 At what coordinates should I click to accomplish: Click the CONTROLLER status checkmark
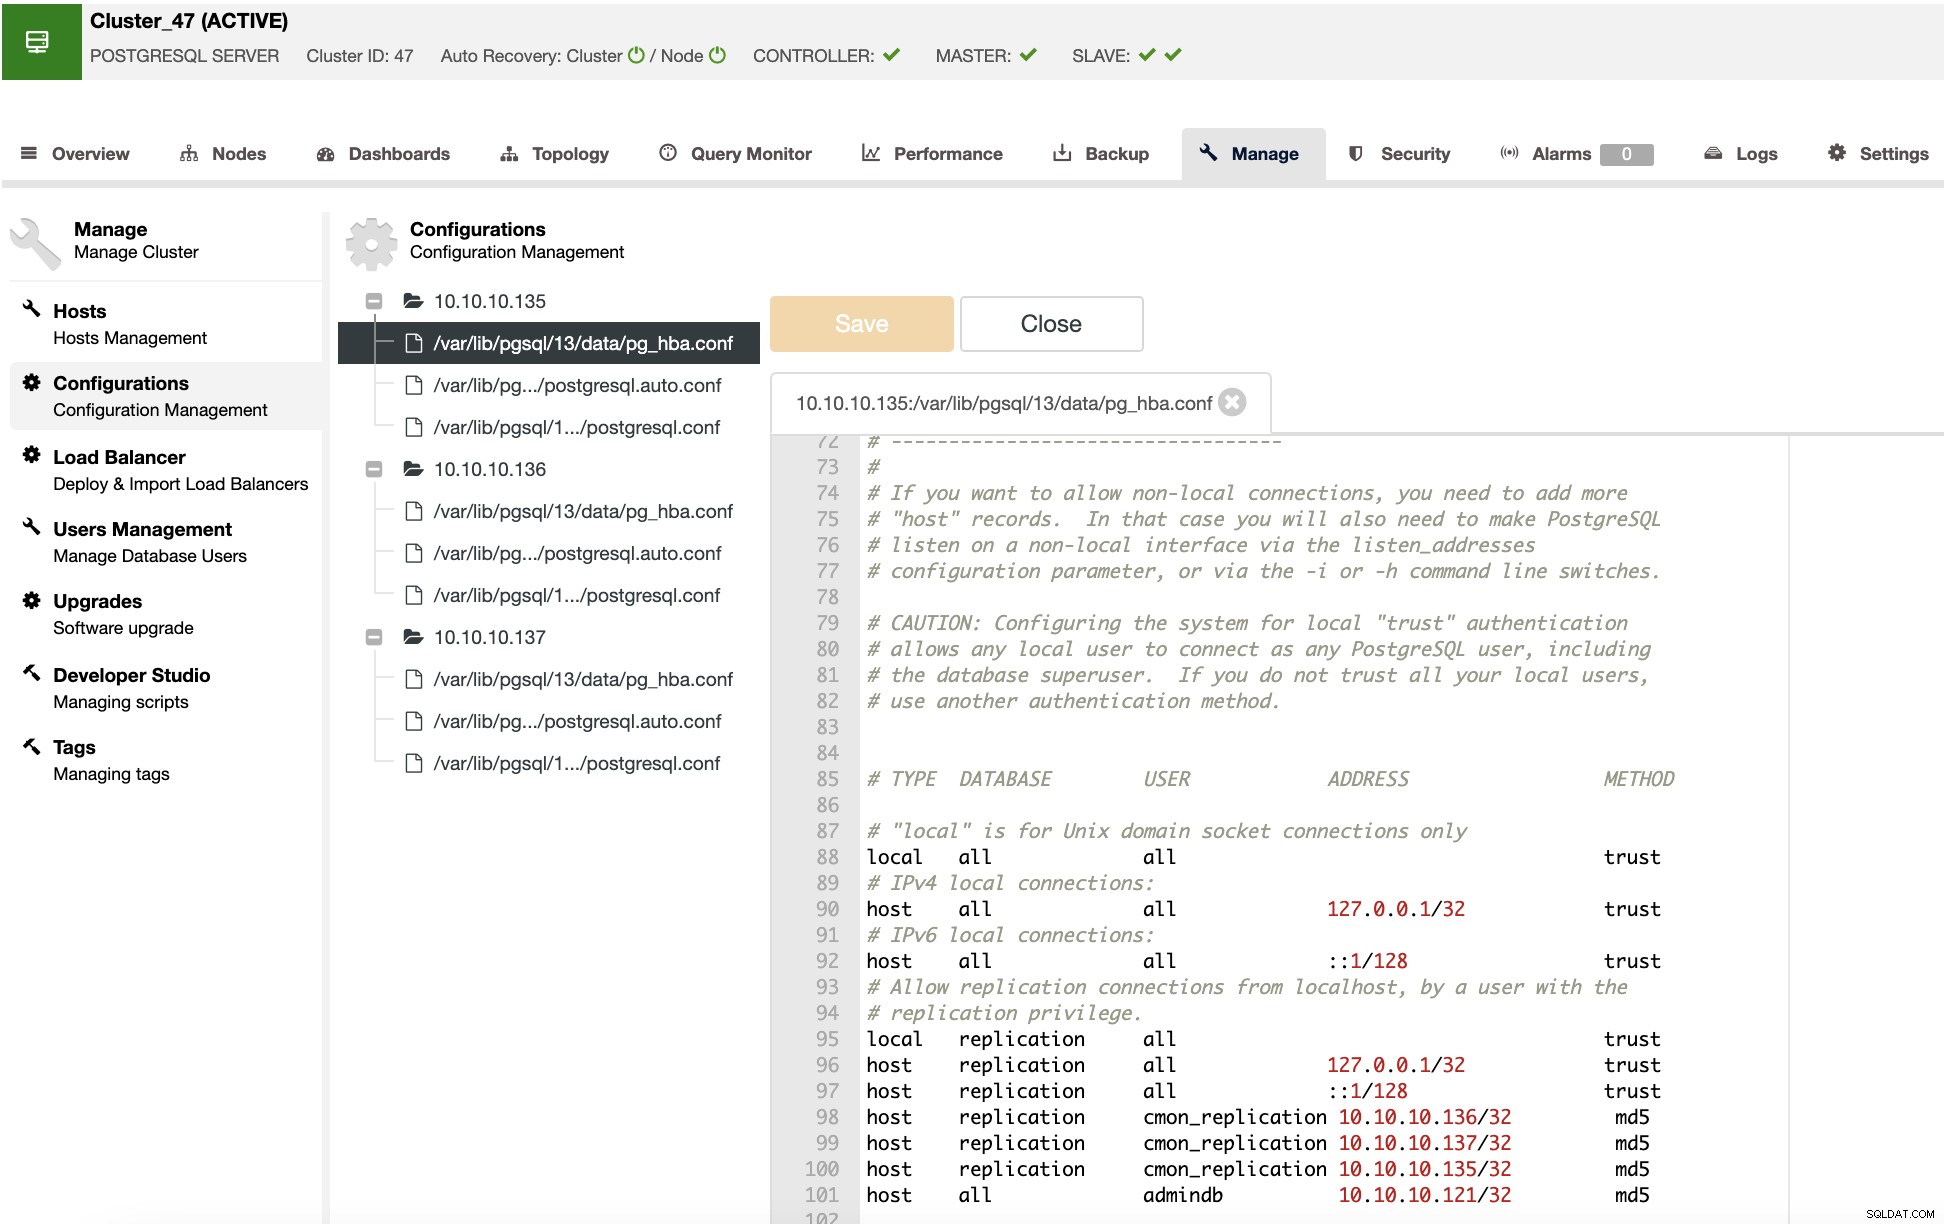tap(891, 55)
